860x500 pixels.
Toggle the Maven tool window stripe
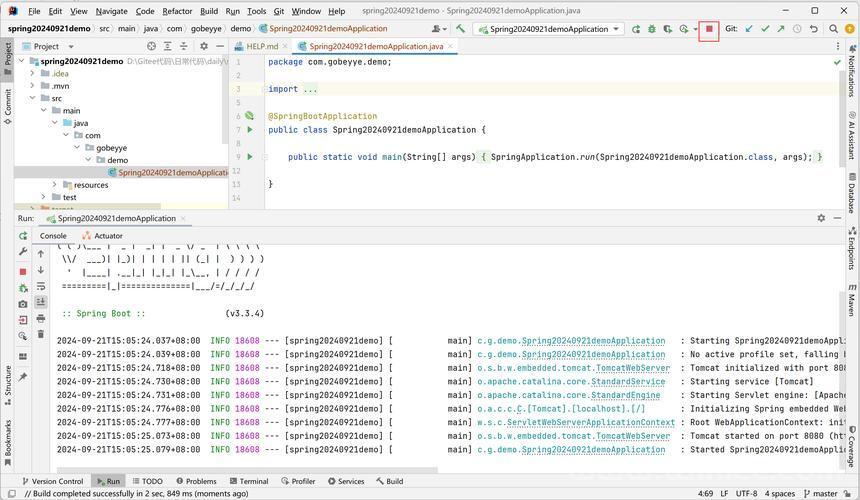(852, 300)
